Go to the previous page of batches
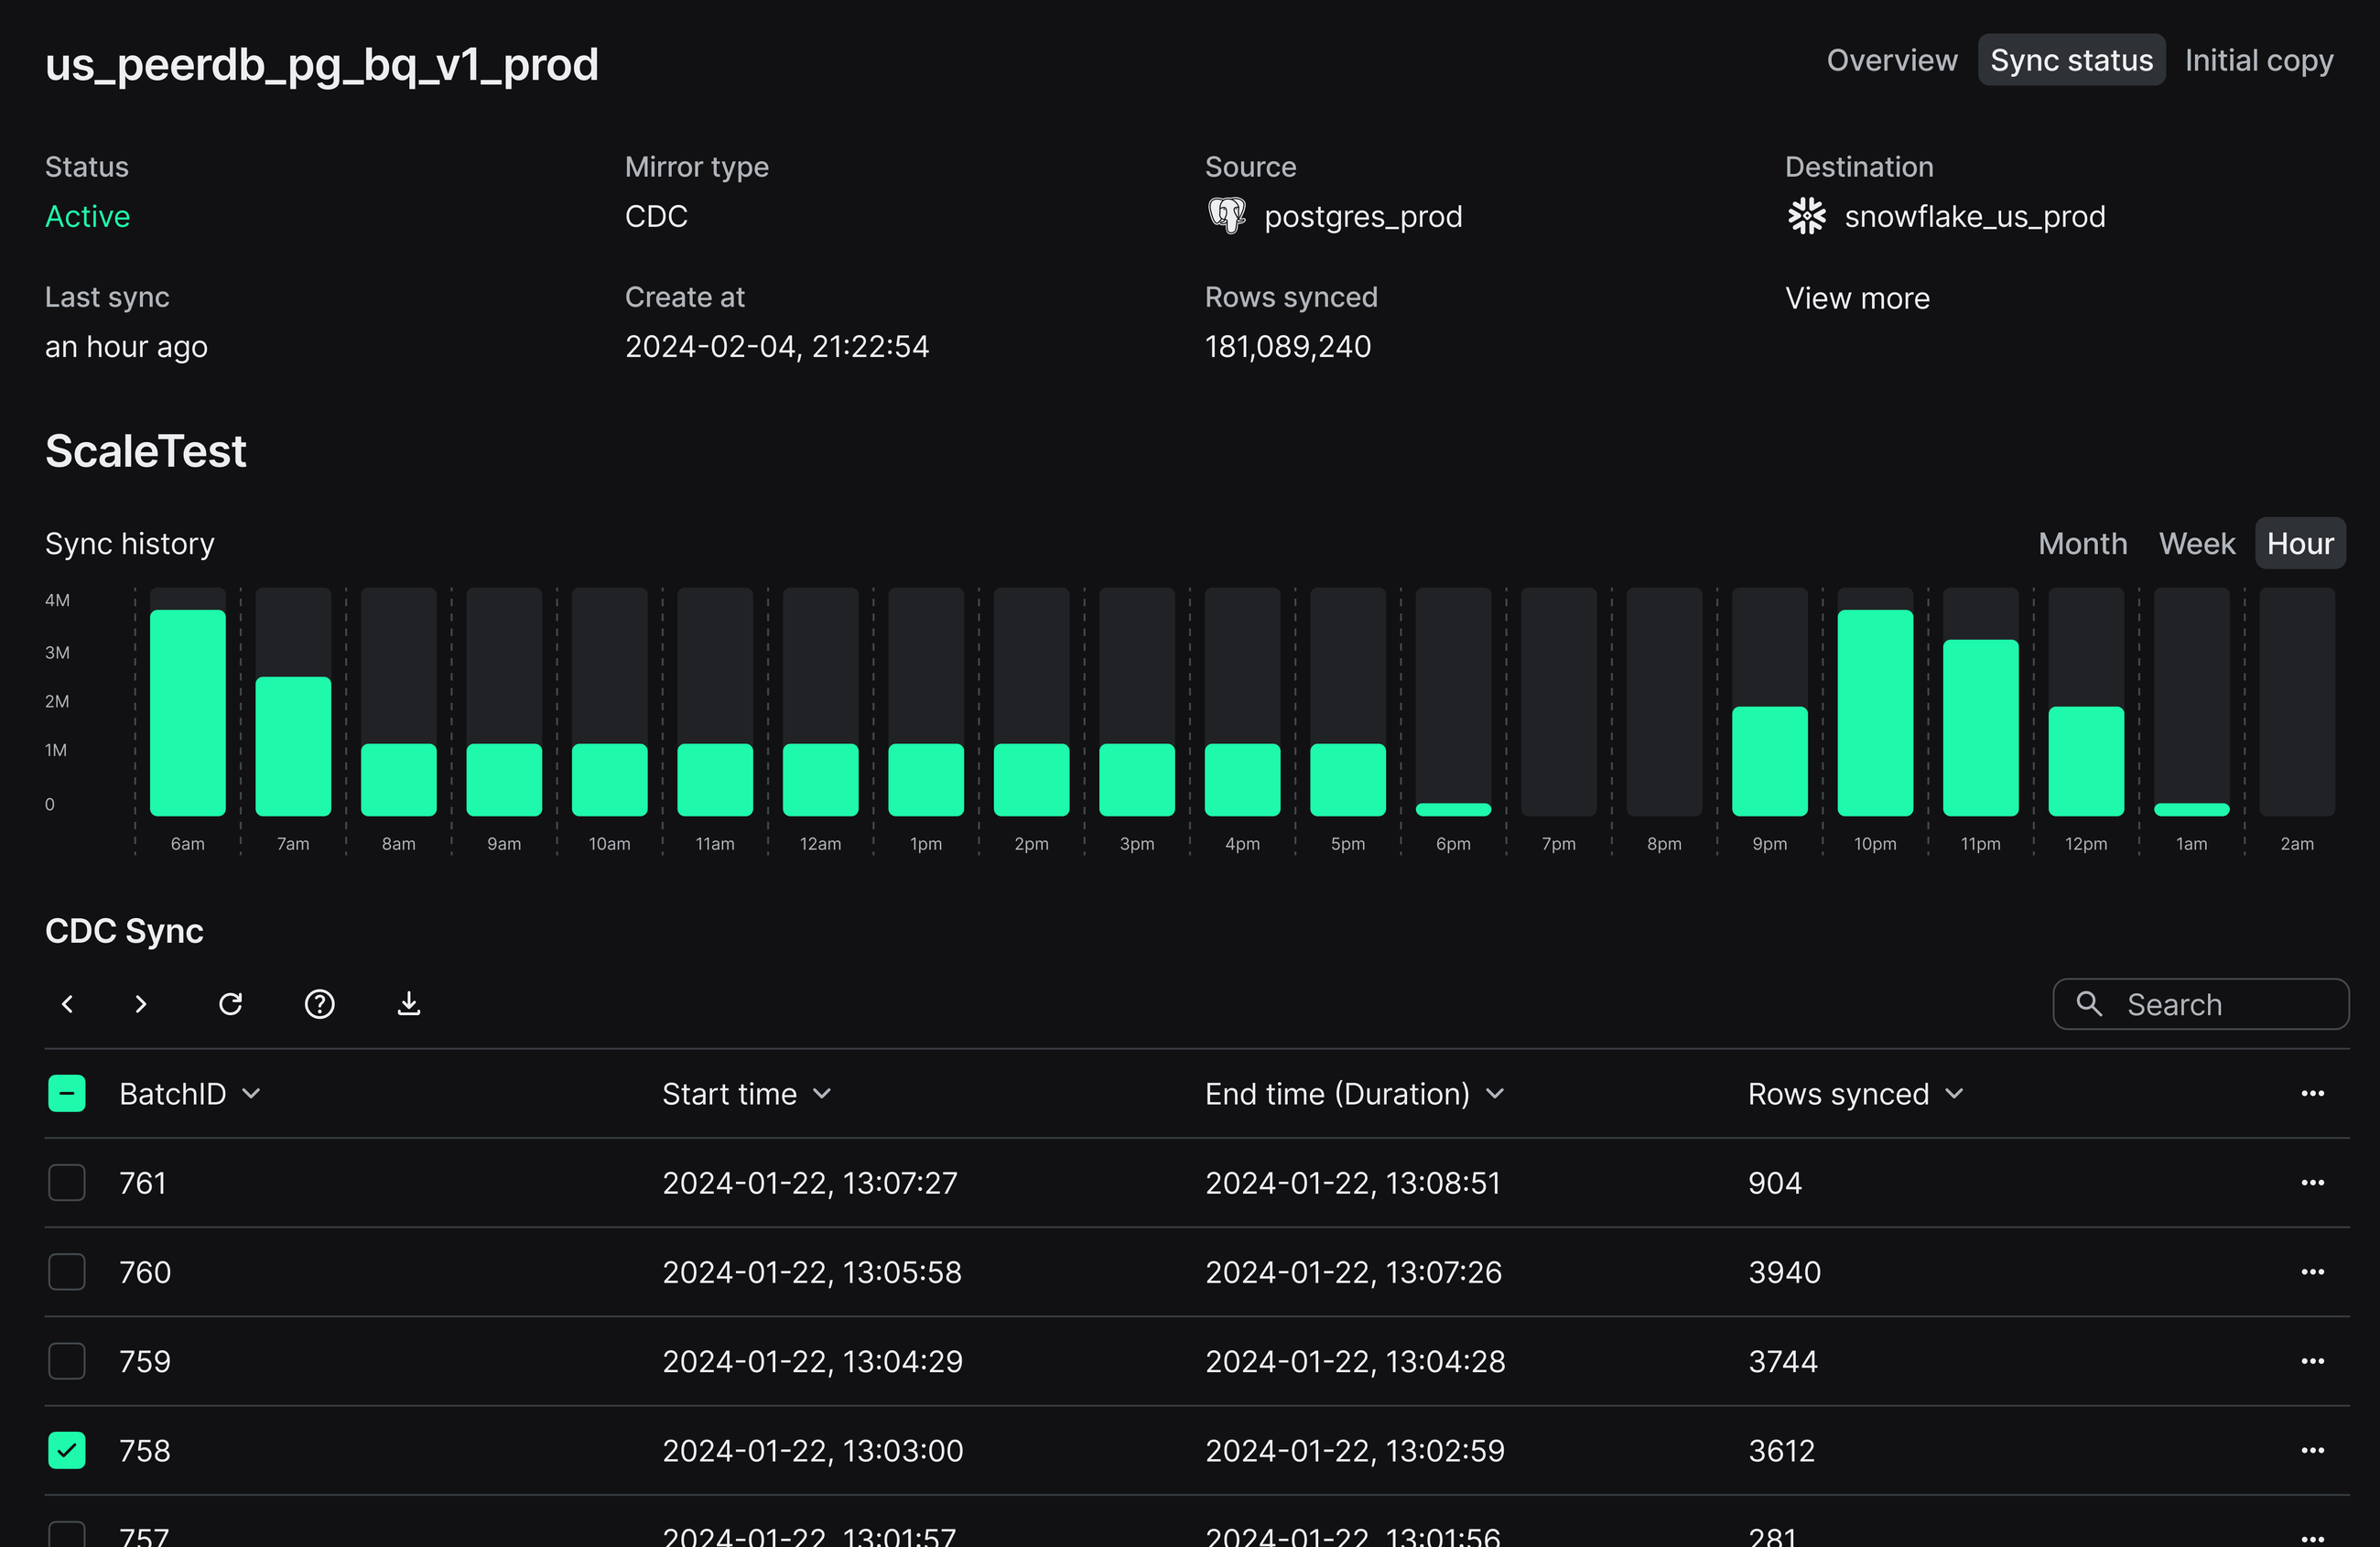2380x1547 pixels. (67, 1004)
